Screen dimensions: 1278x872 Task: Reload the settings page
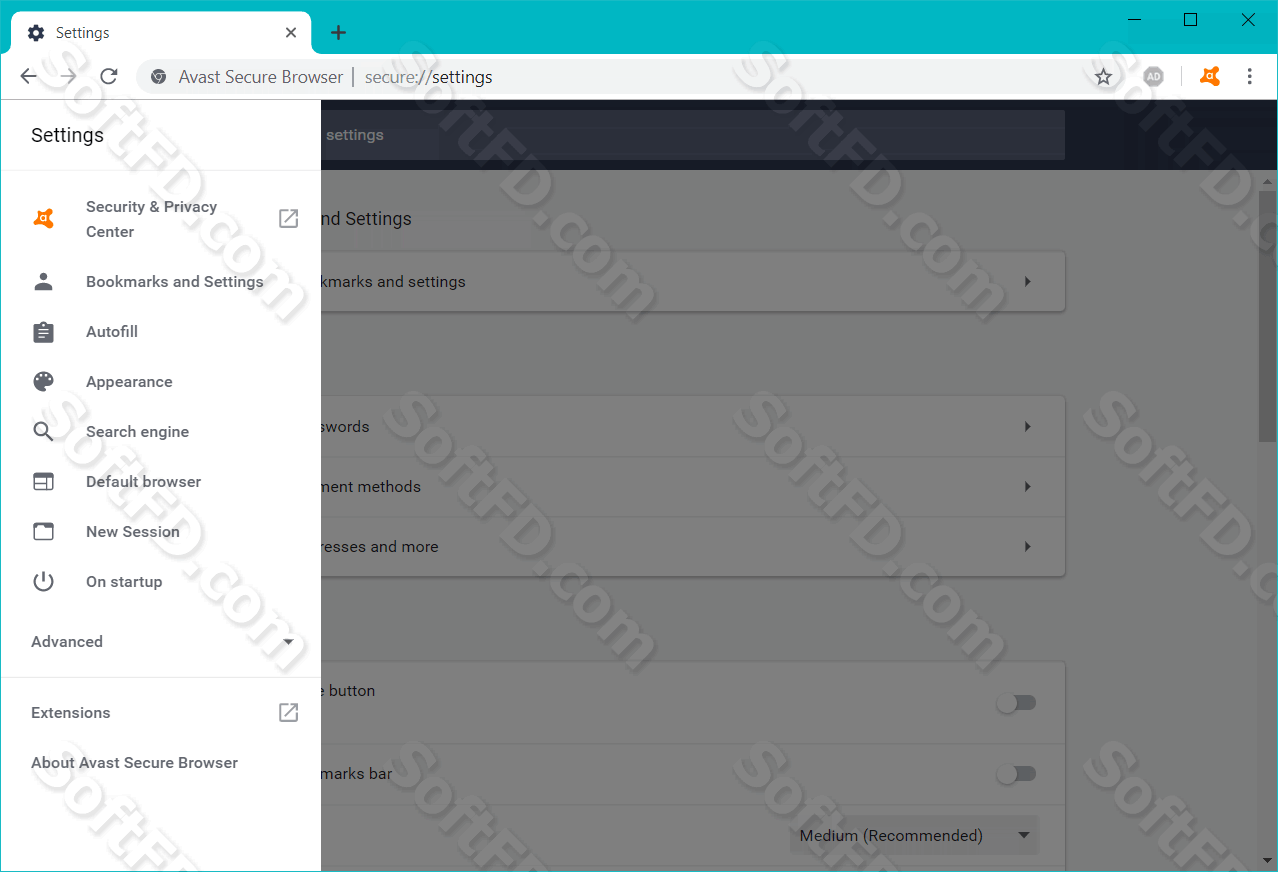click(109, 76)
